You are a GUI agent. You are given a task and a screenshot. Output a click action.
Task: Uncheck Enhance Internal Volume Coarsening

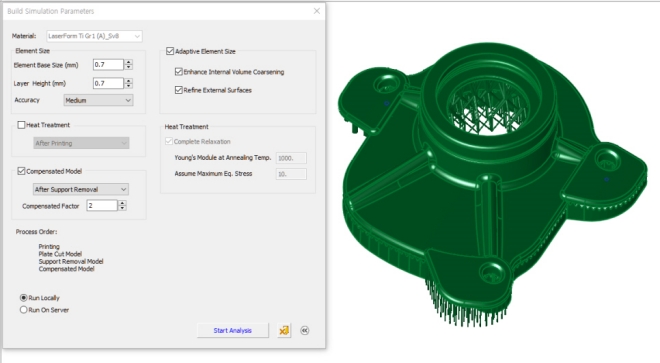pyautogui.click(x=178, y=72)
